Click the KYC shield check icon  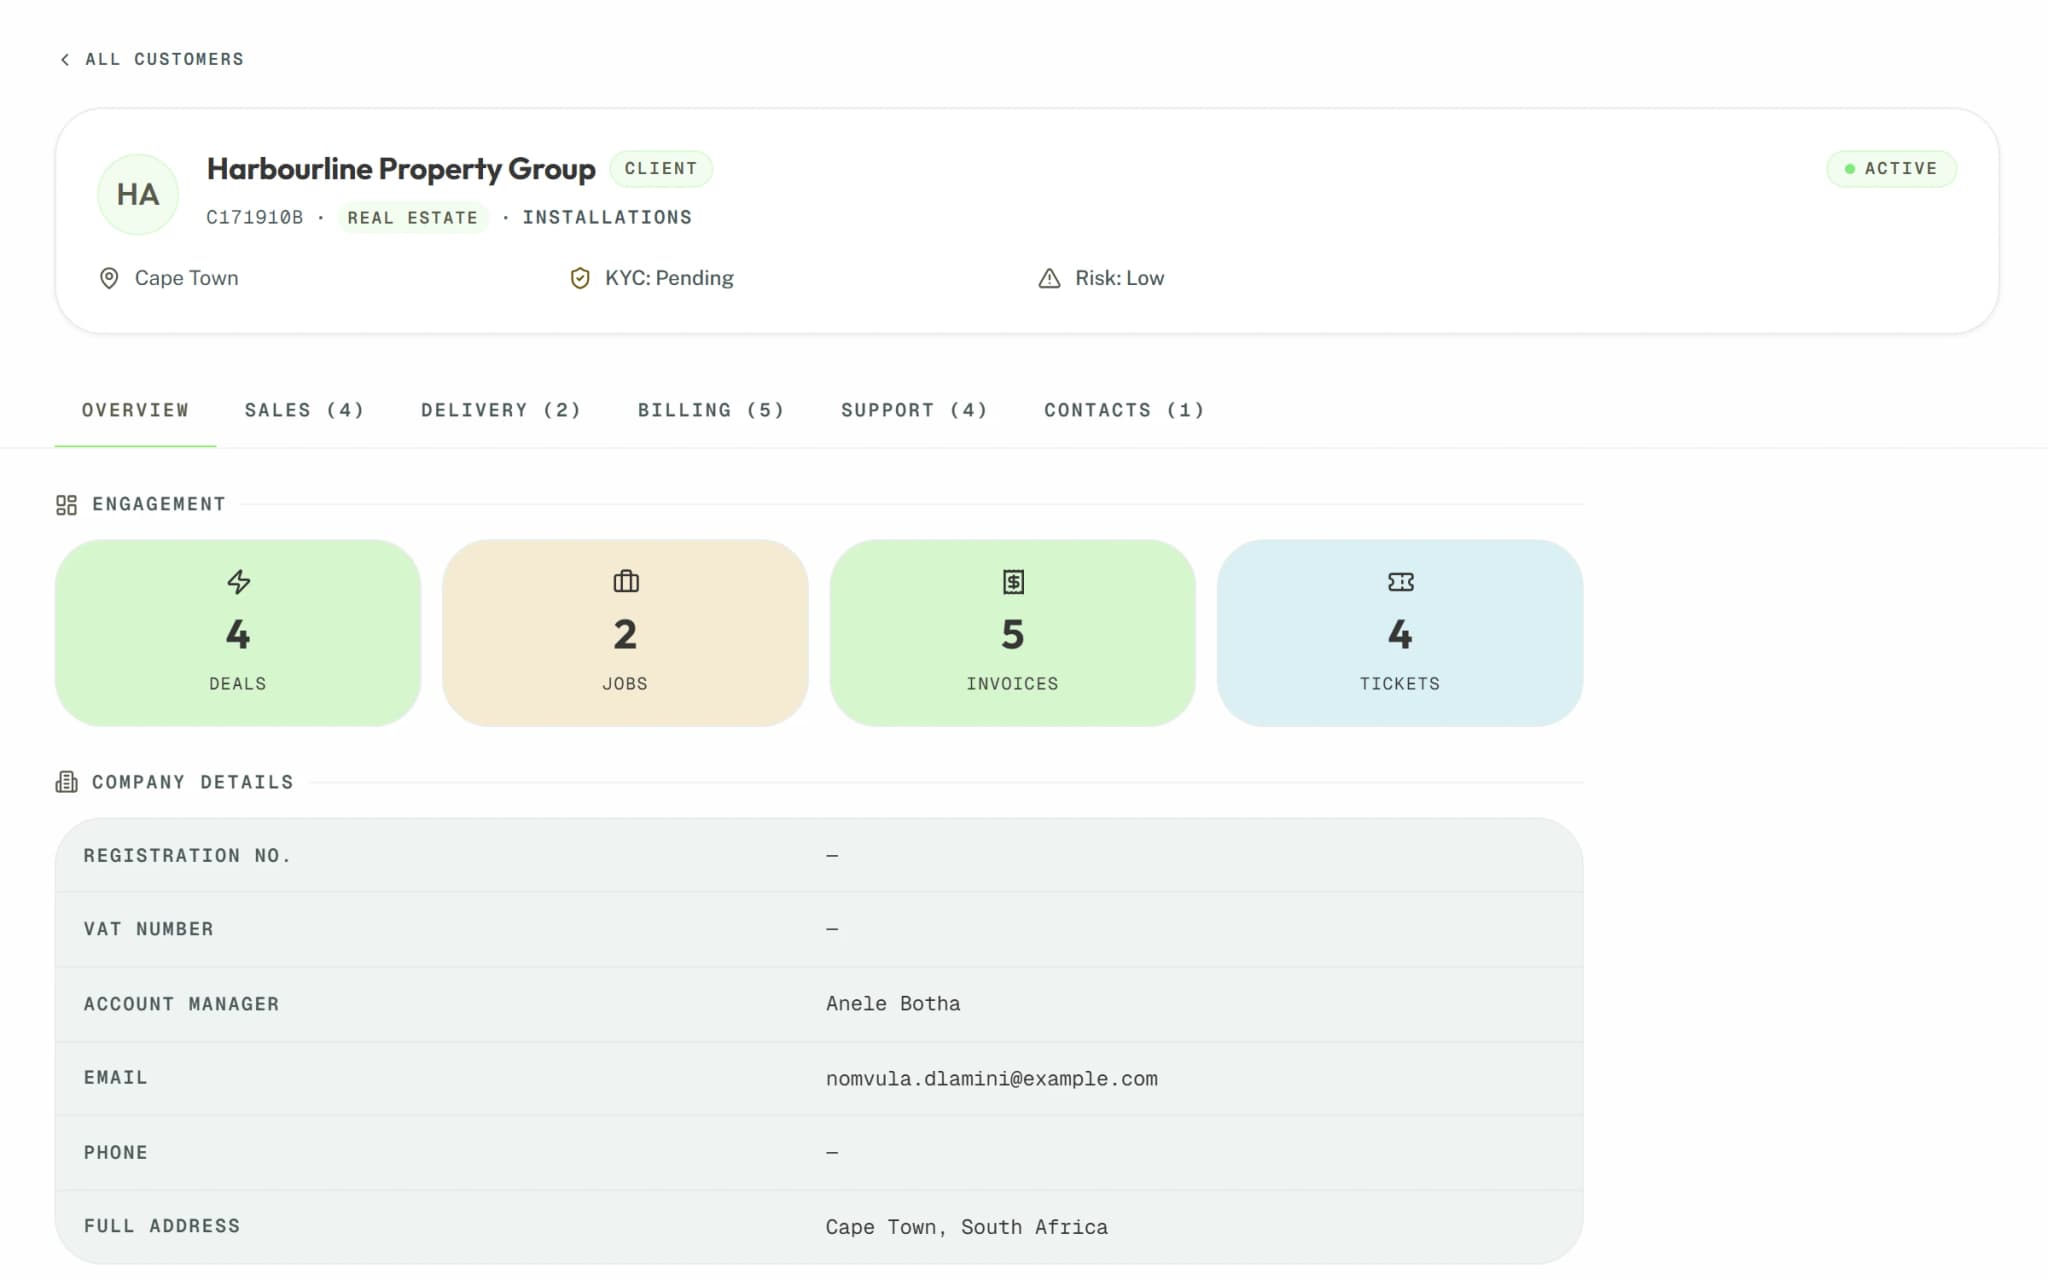click(x=580, y=278)
